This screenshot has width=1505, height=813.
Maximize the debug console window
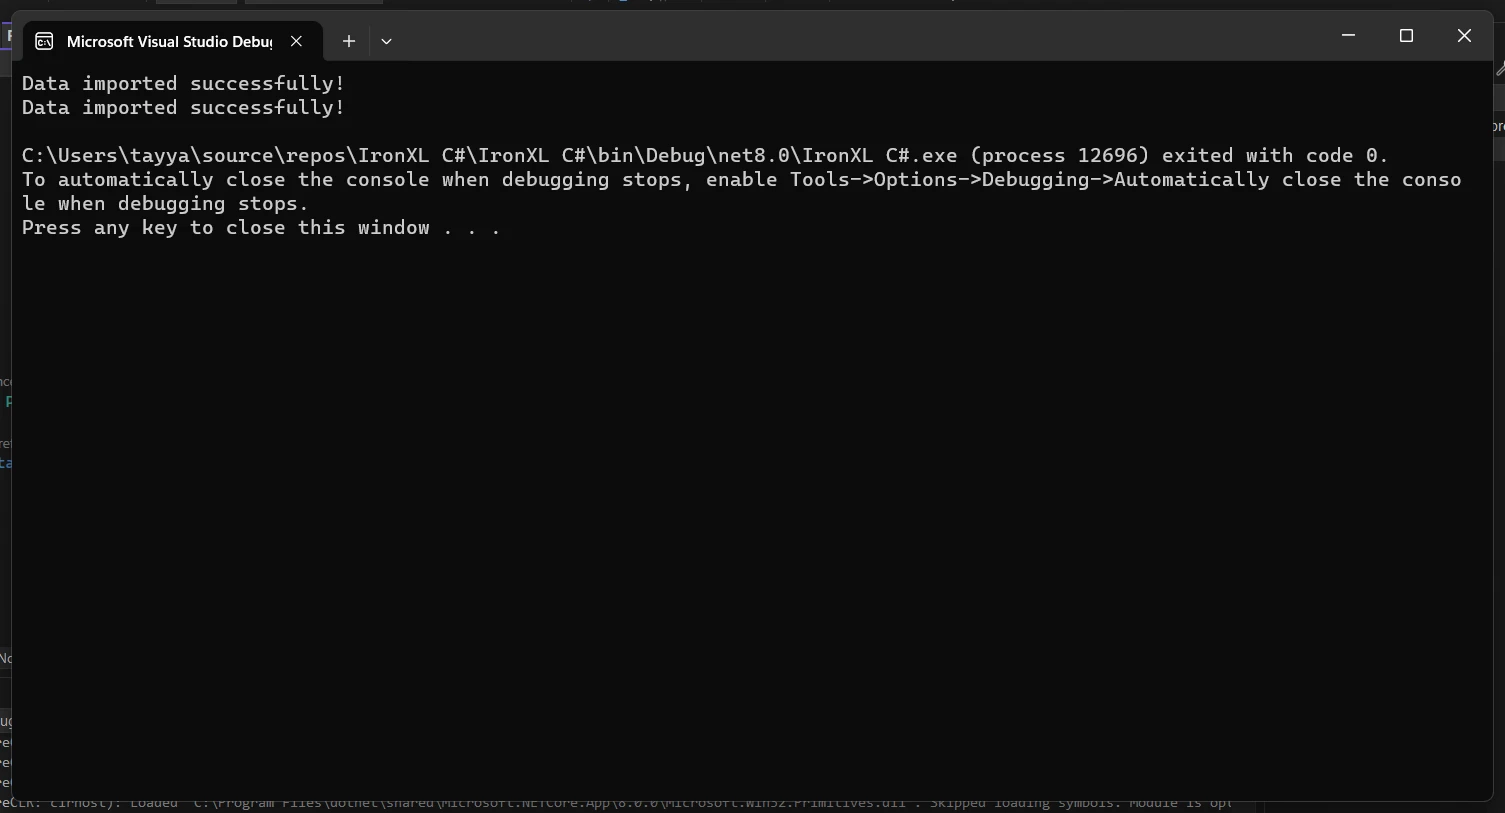pos(1406,36)
